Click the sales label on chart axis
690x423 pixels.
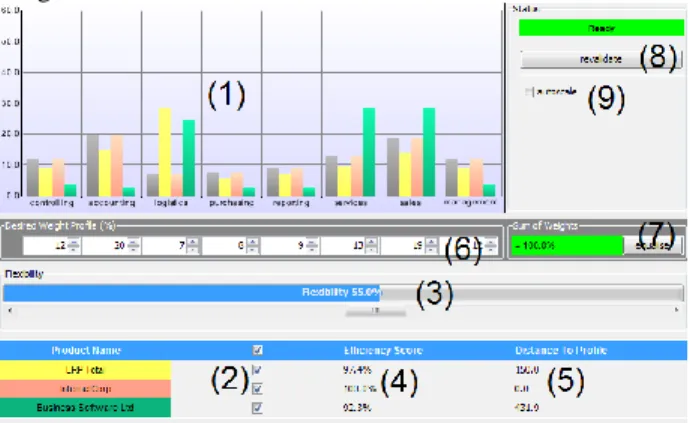click(x=410, y=203)
